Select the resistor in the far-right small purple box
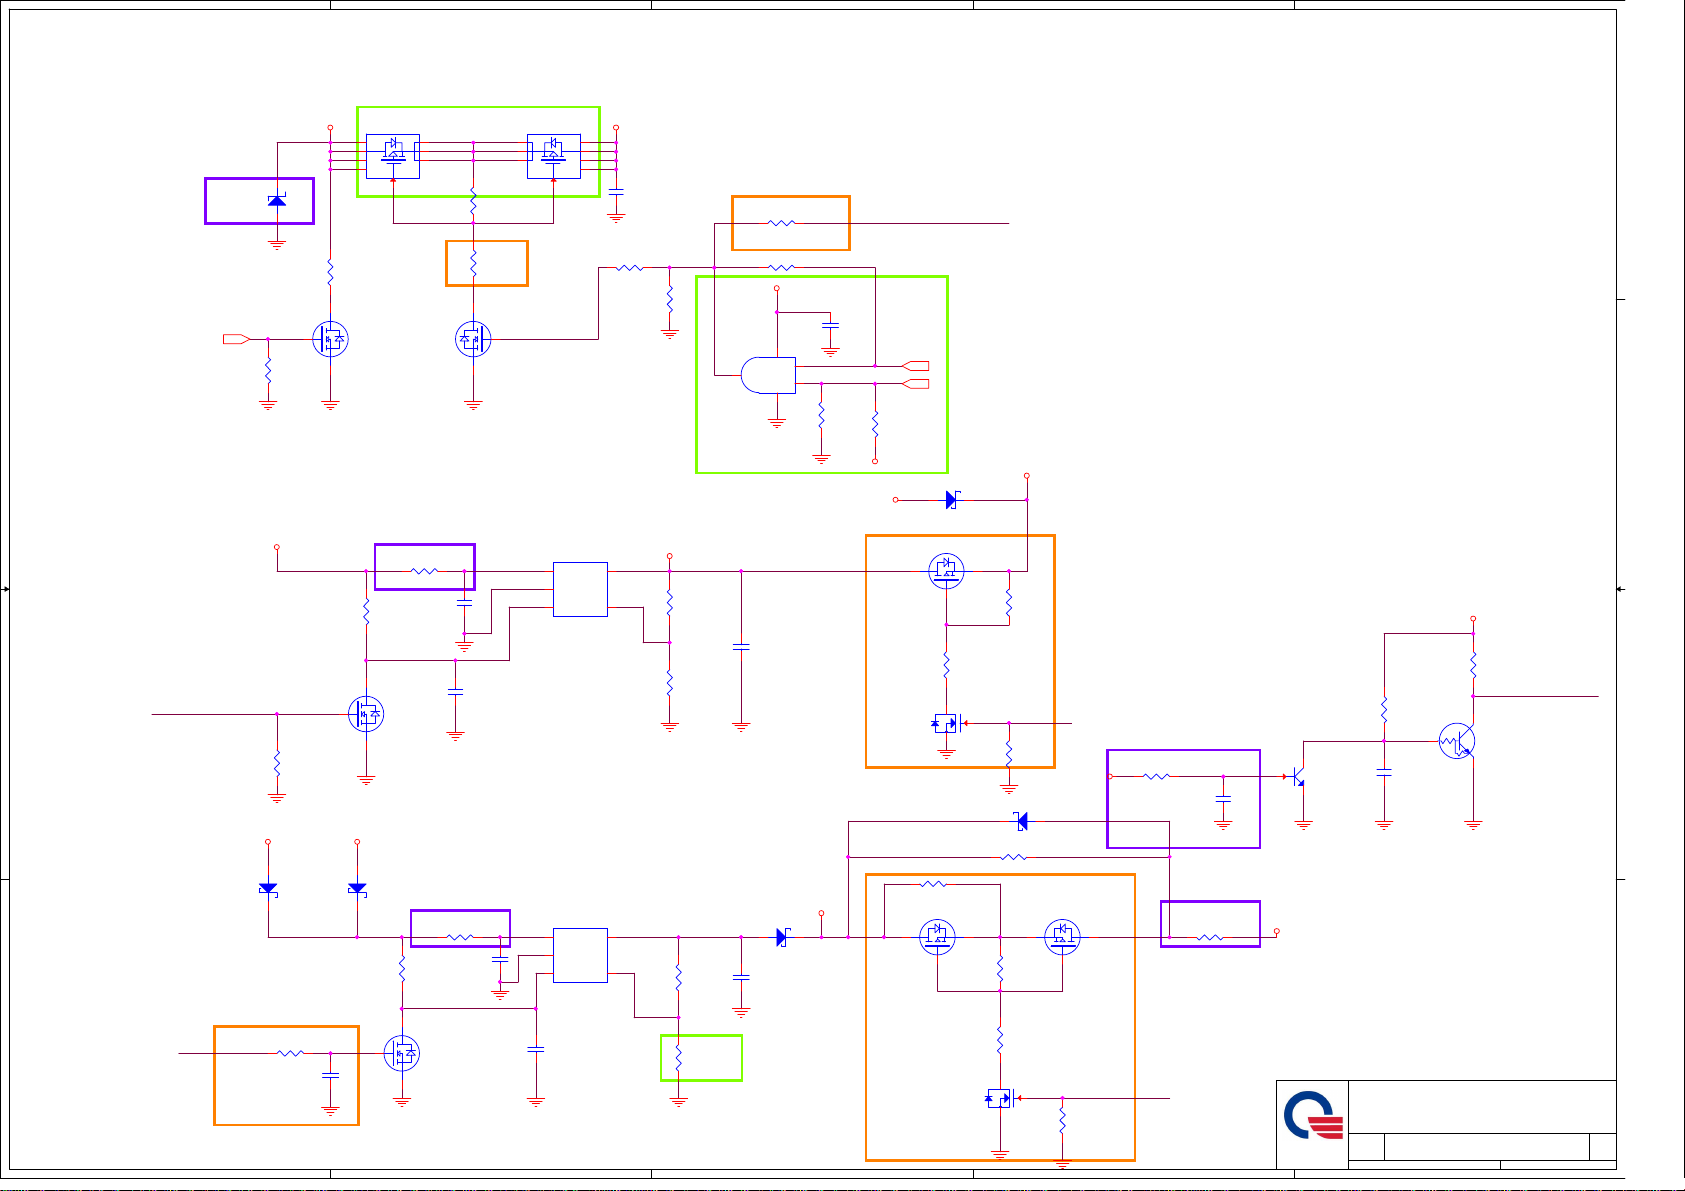This screenshot has width=1685, height=1191. [x=1210, y=937]
